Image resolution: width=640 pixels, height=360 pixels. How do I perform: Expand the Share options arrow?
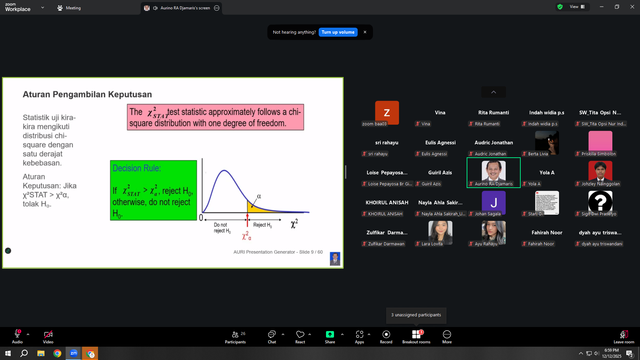pos(342,334)
